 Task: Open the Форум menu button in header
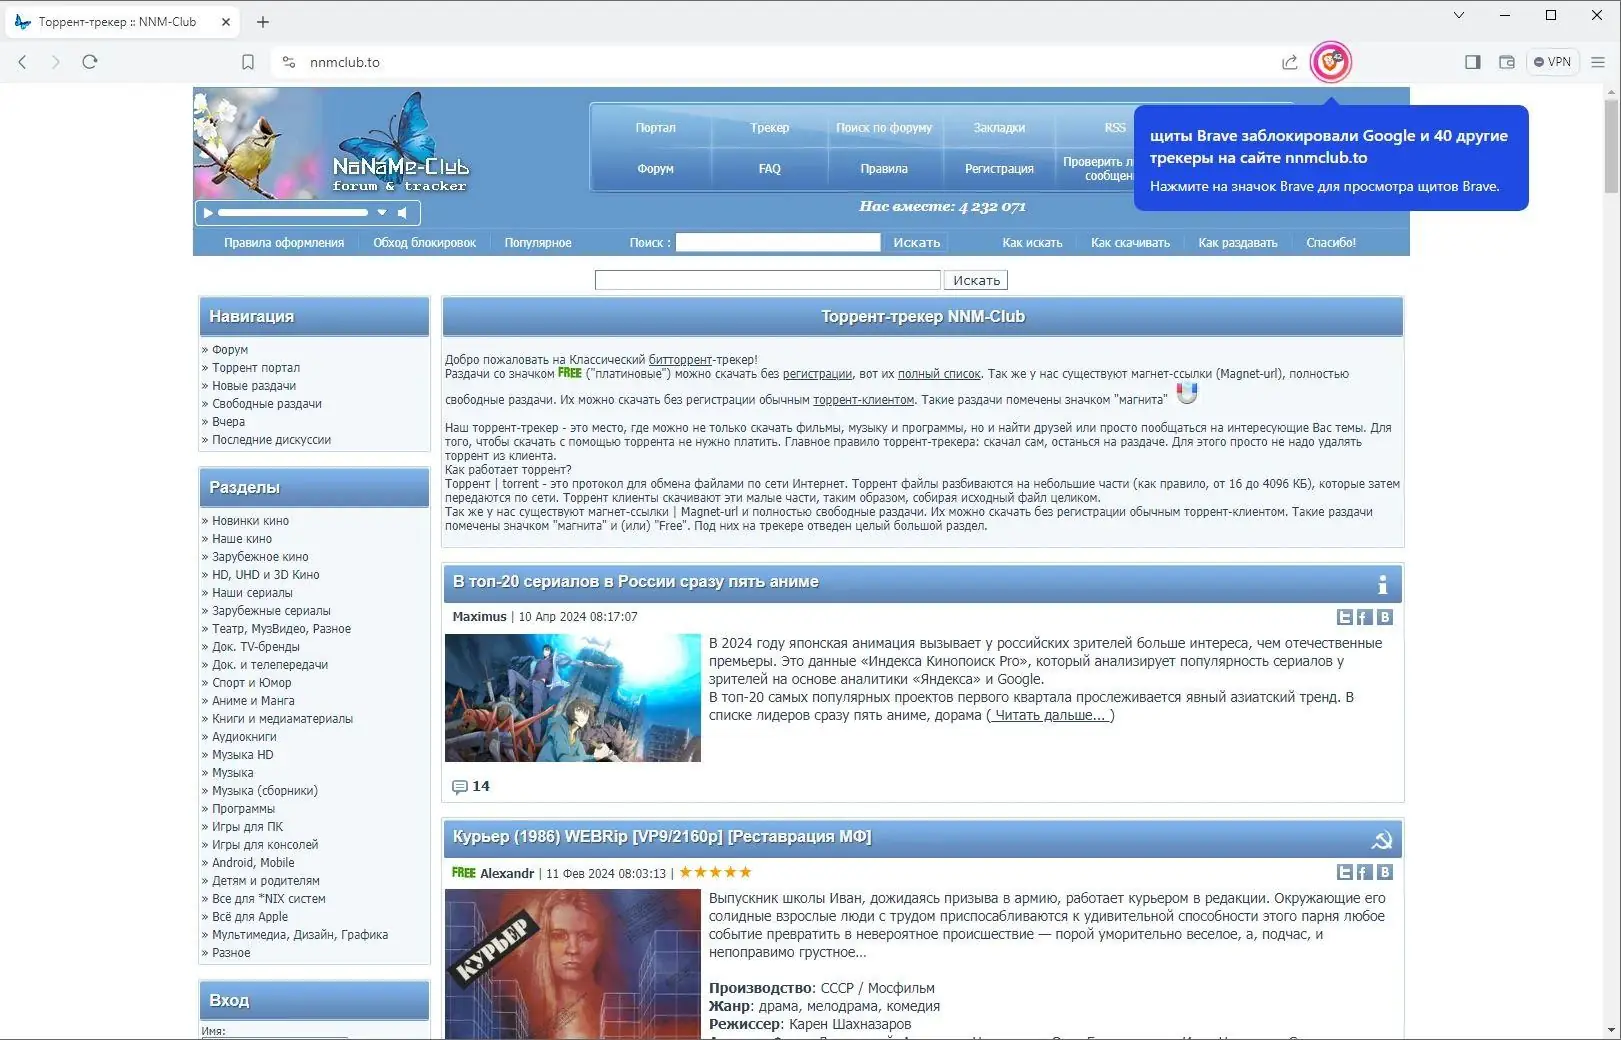point(655,169)
